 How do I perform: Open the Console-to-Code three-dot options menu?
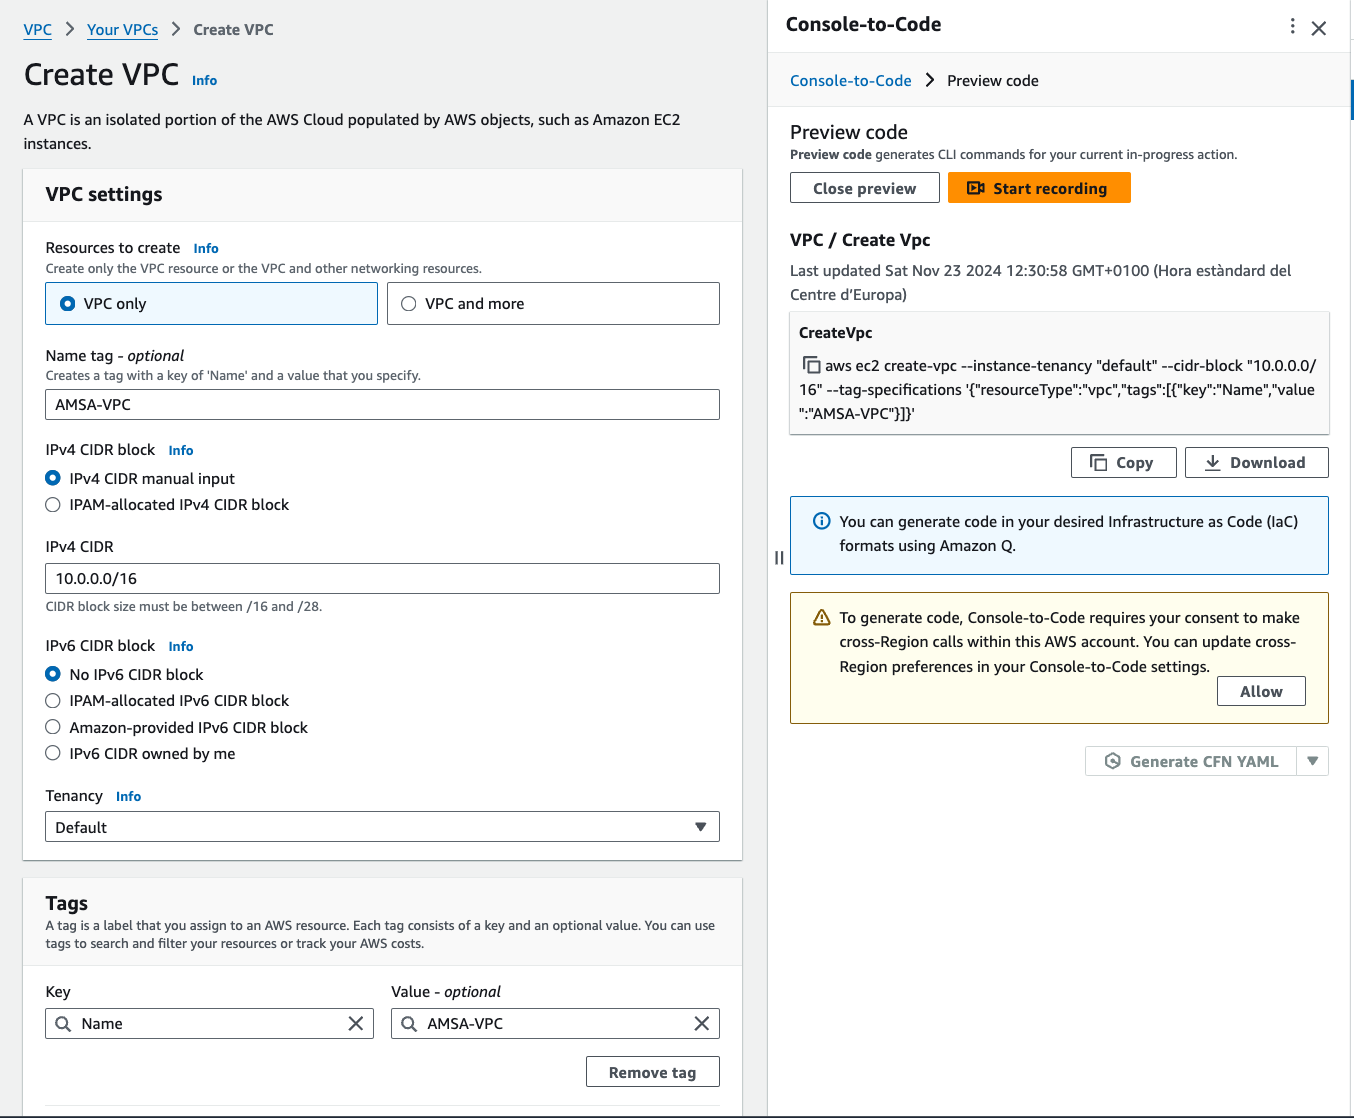[1292, 26]
